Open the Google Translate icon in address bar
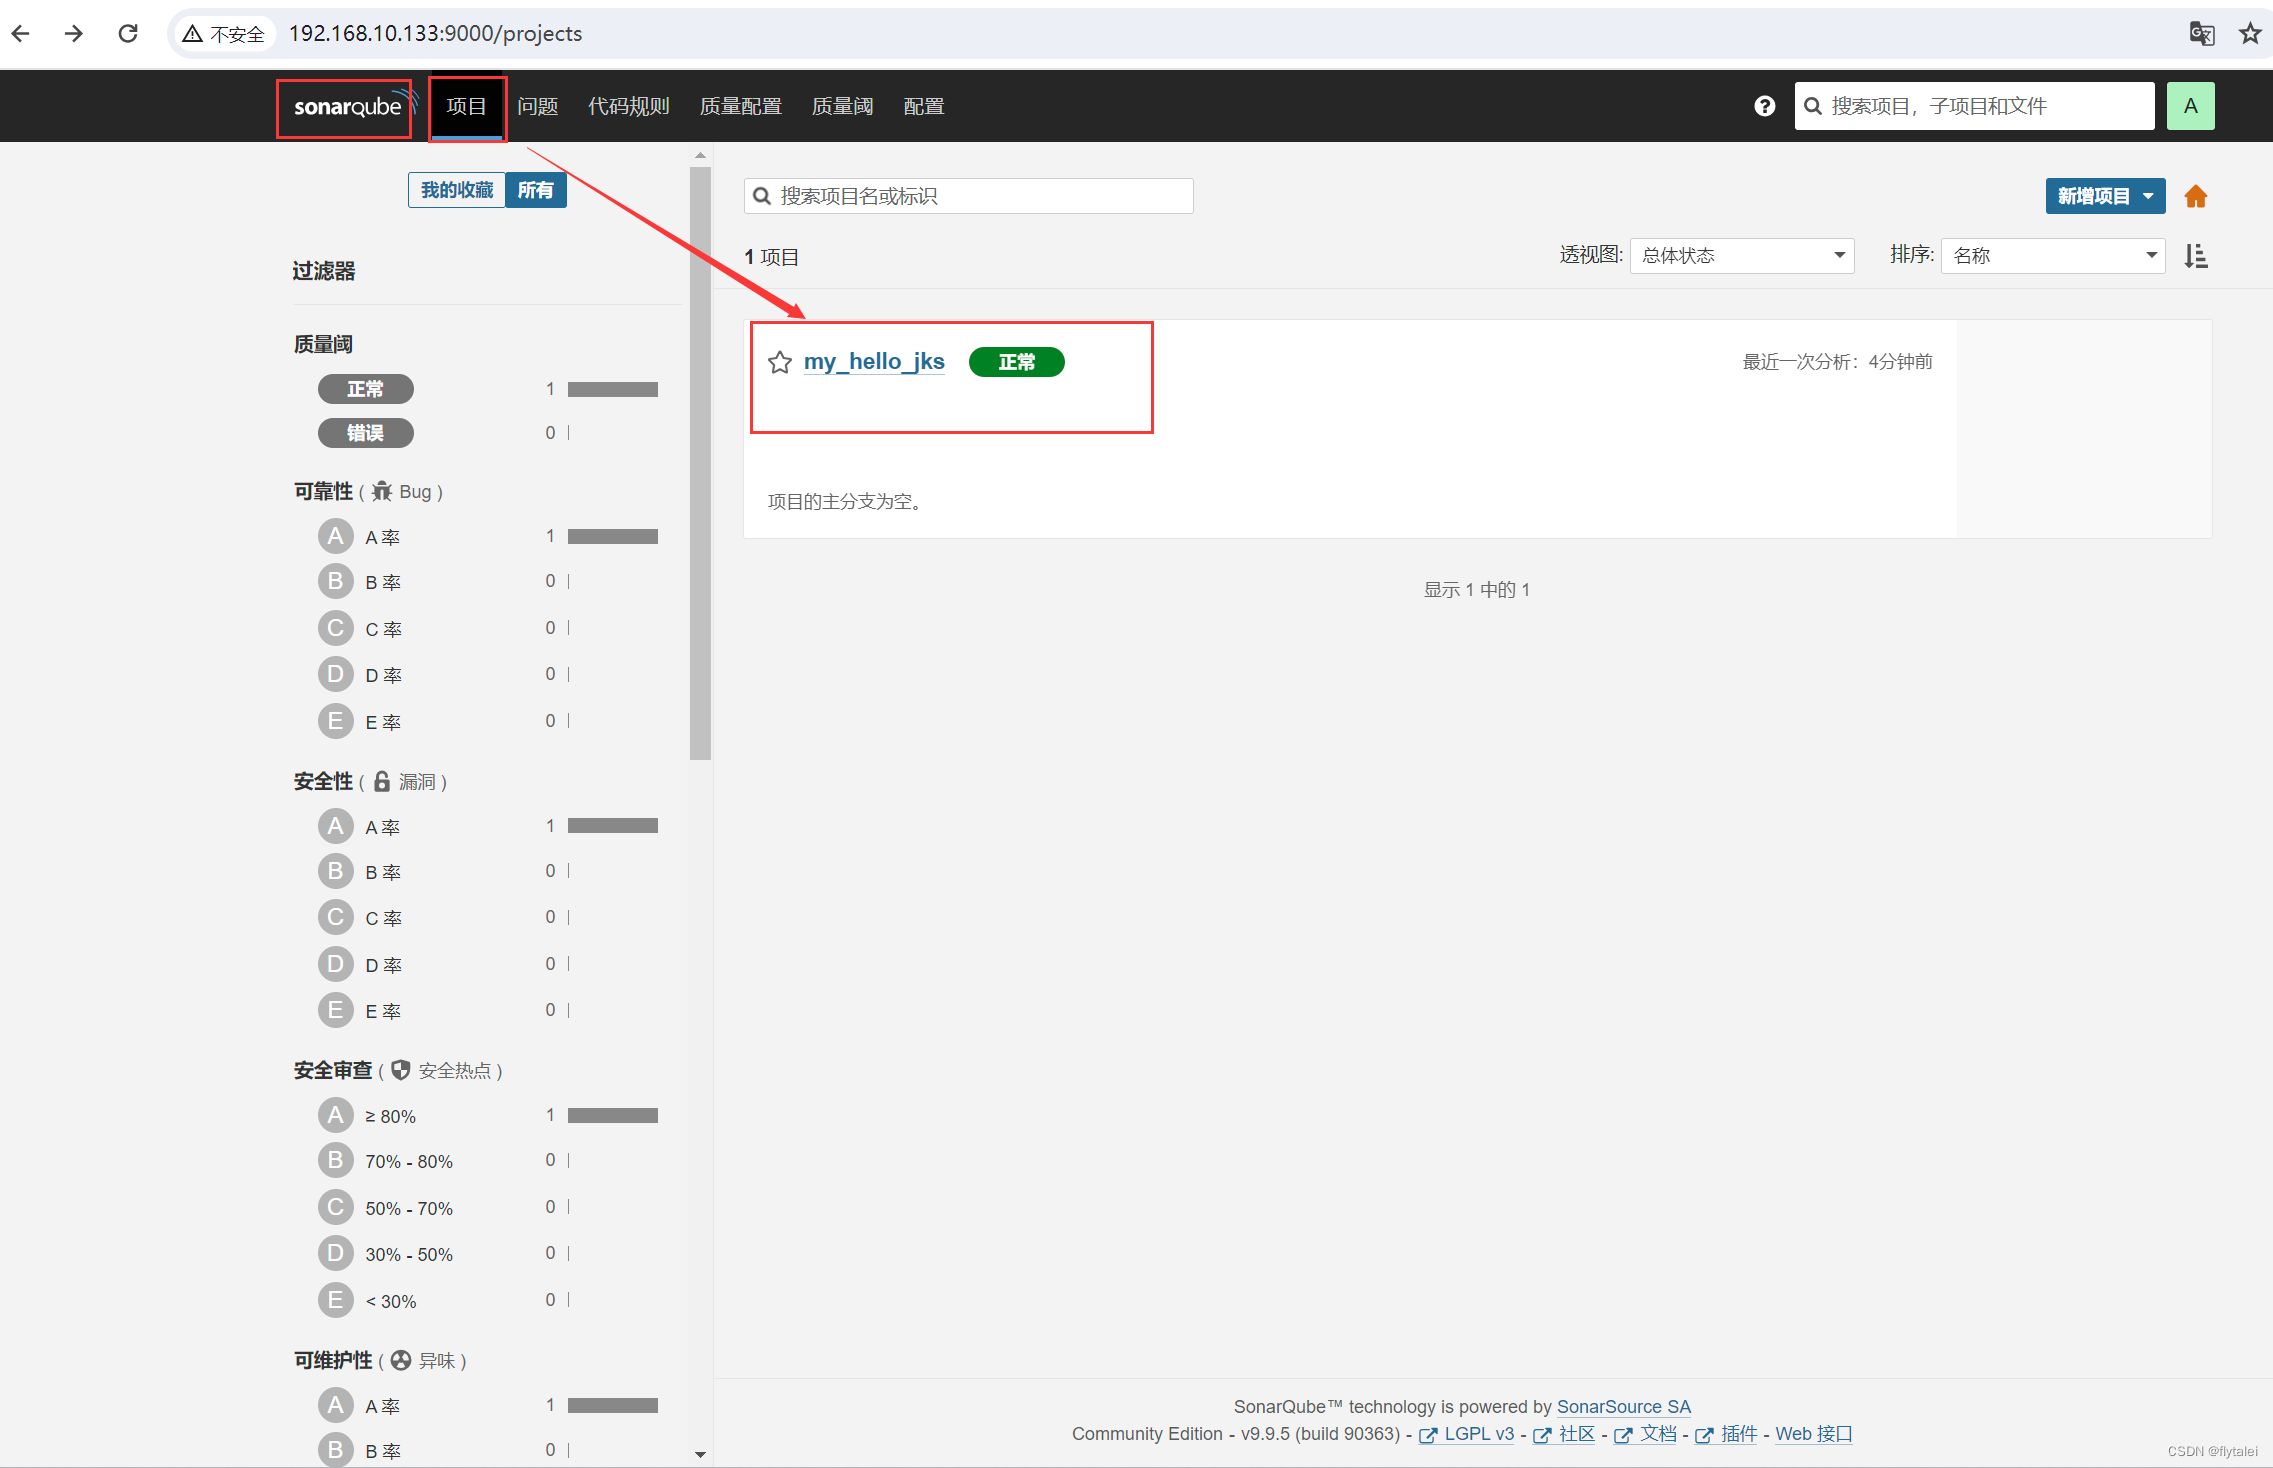Viewport: 2273px width, 1468px height. [x=2201, y=33]
